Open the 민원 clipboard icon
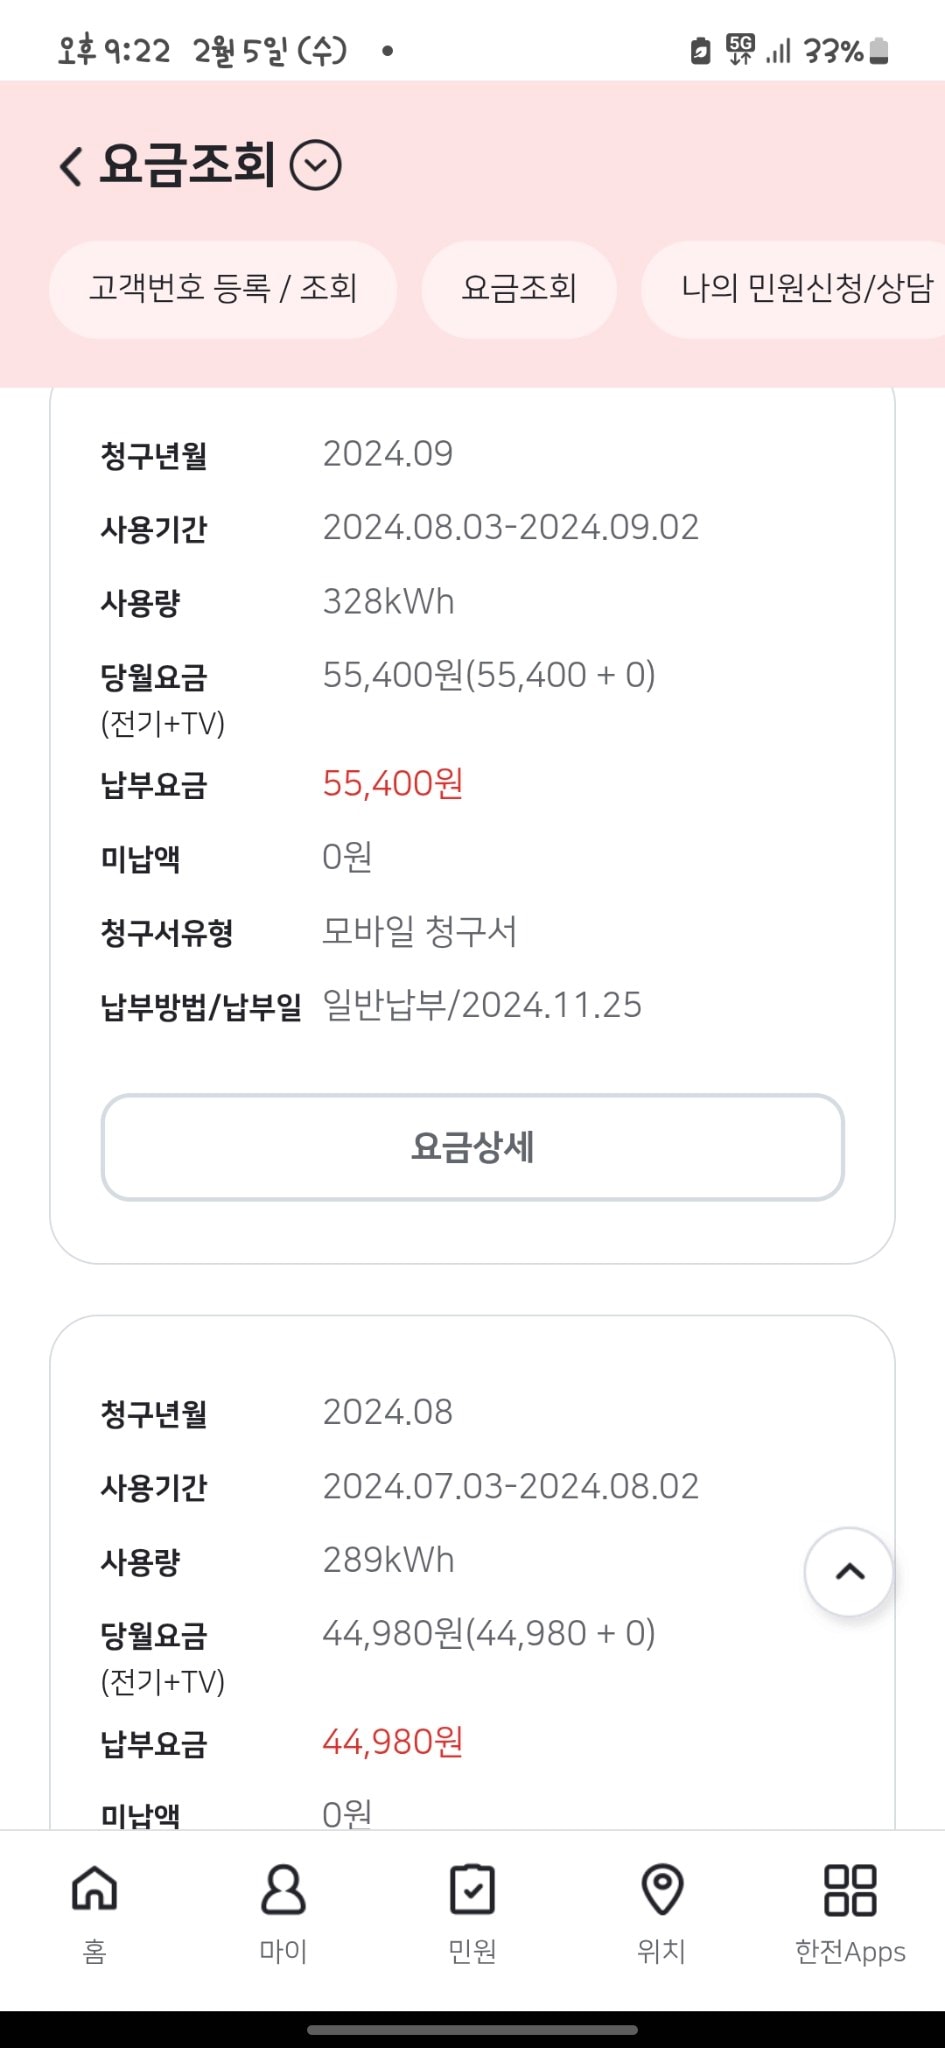This screenshot has height=2048, width=945. click(x=472, y=1889)
